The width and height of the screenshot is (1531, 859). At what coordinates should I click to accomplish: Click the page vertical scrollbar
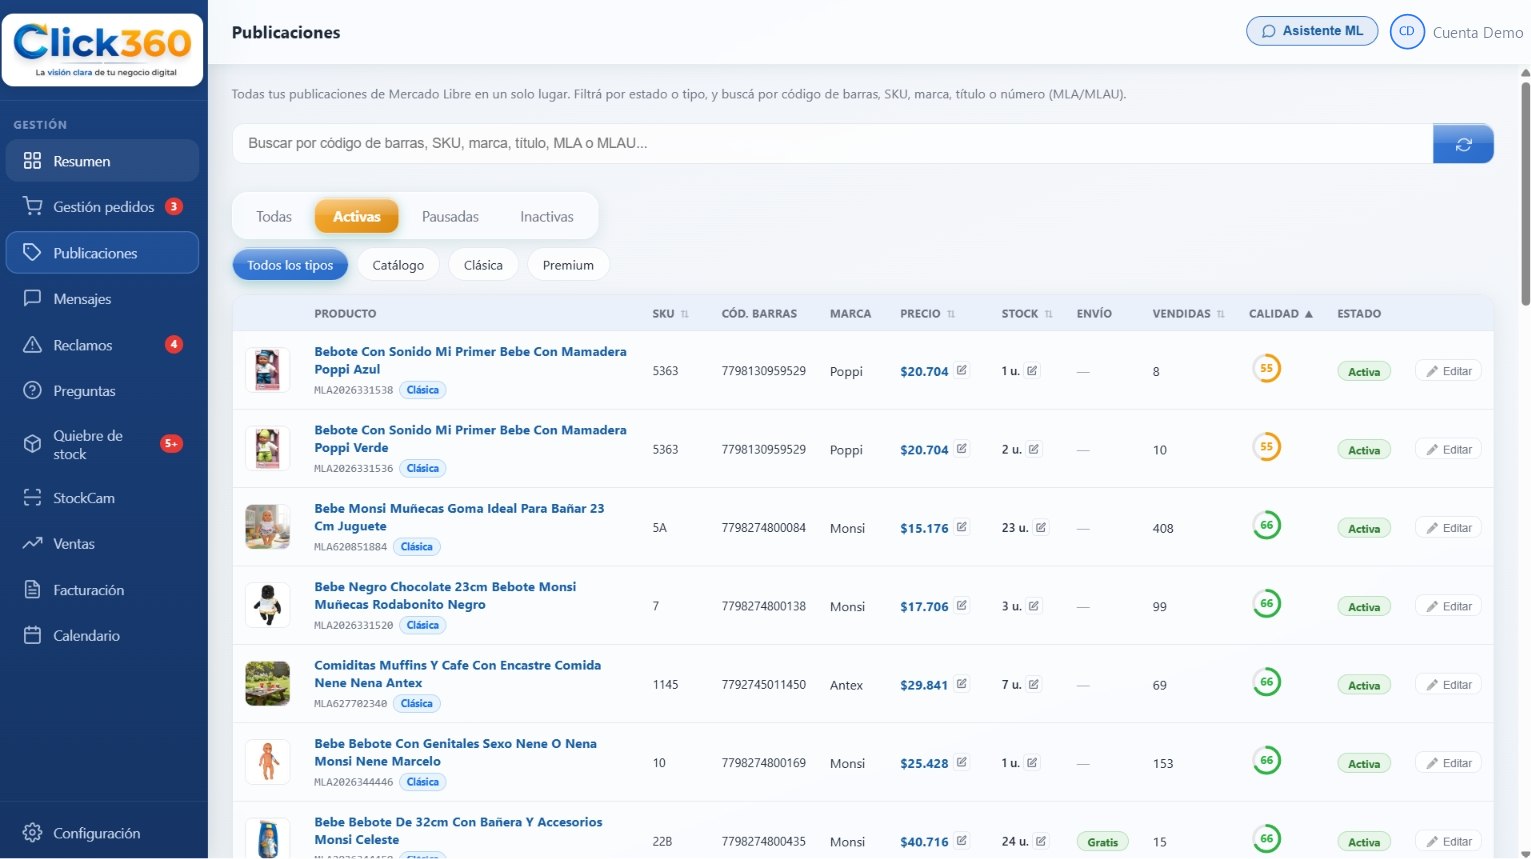(1525, 195)
